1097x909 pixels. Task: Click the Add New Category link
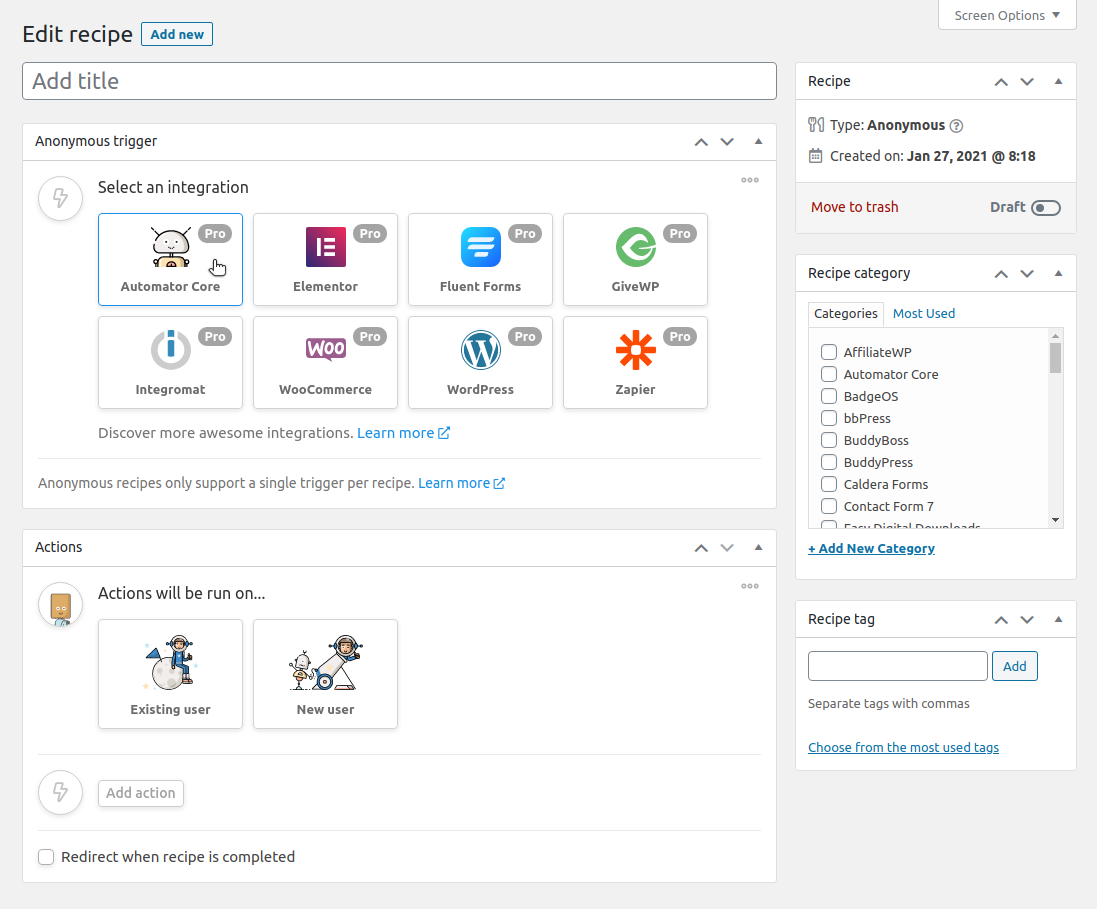click(871, 549)
